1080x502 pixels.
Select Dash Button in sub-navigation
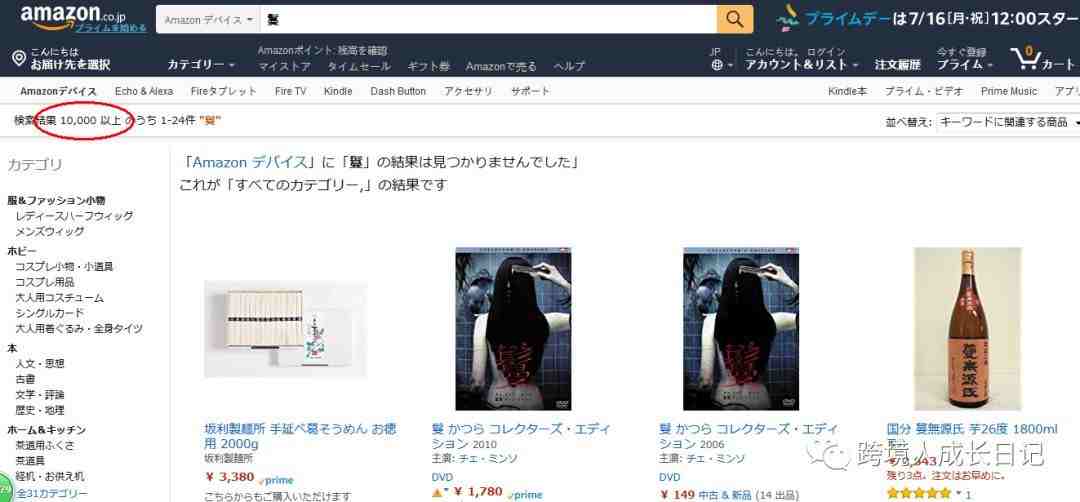398,91
